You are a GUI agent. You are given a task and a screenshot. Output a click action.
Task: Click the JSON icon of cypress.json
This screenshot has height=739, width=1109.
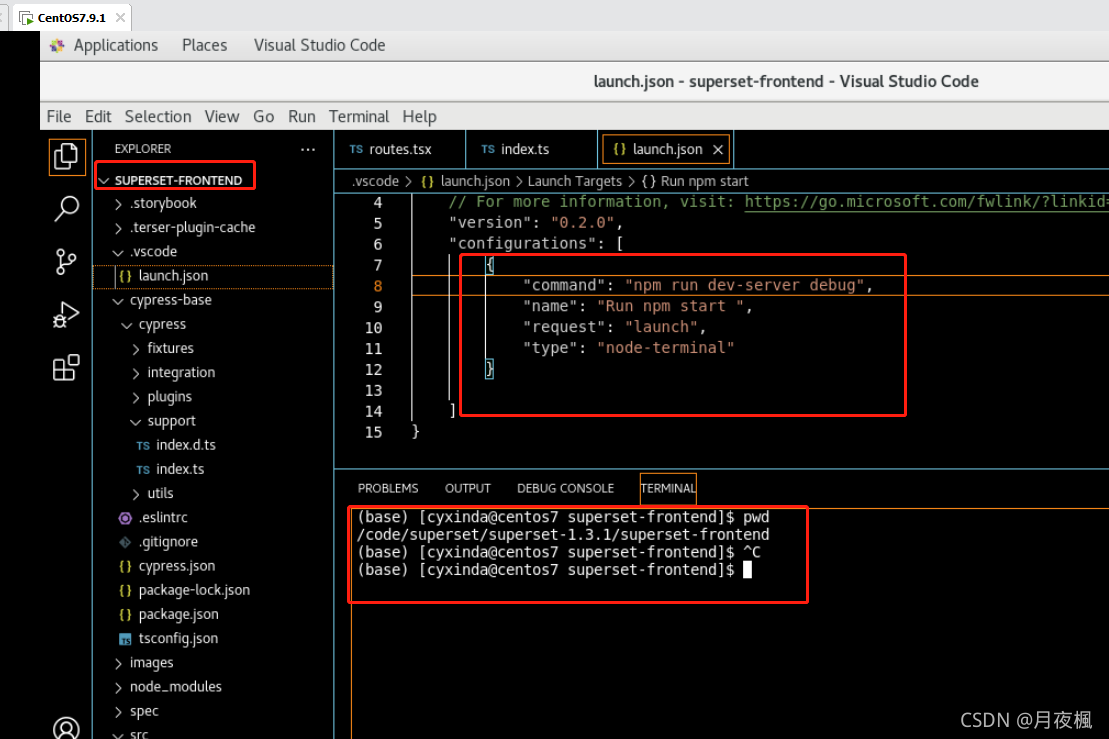[x=125, y=566]
